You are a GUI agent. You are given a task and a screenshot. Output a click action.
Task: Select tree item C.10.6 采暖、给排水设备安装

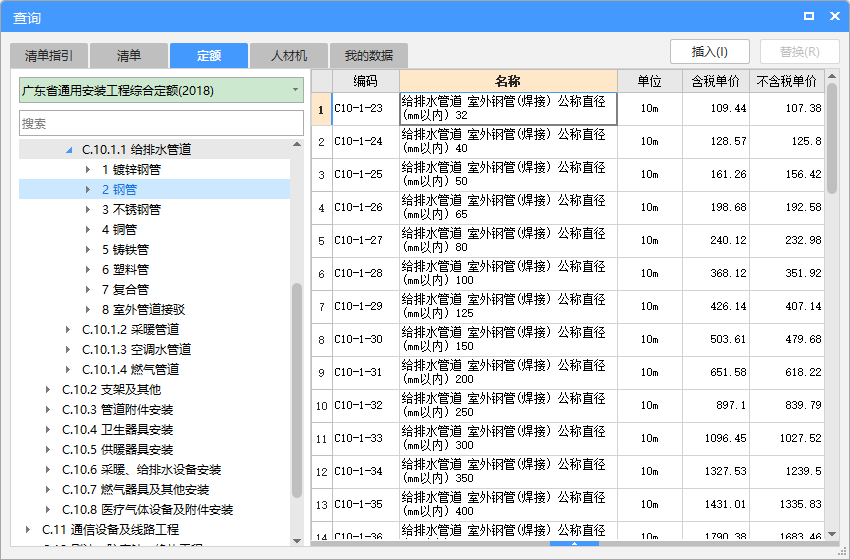point(141,470)
